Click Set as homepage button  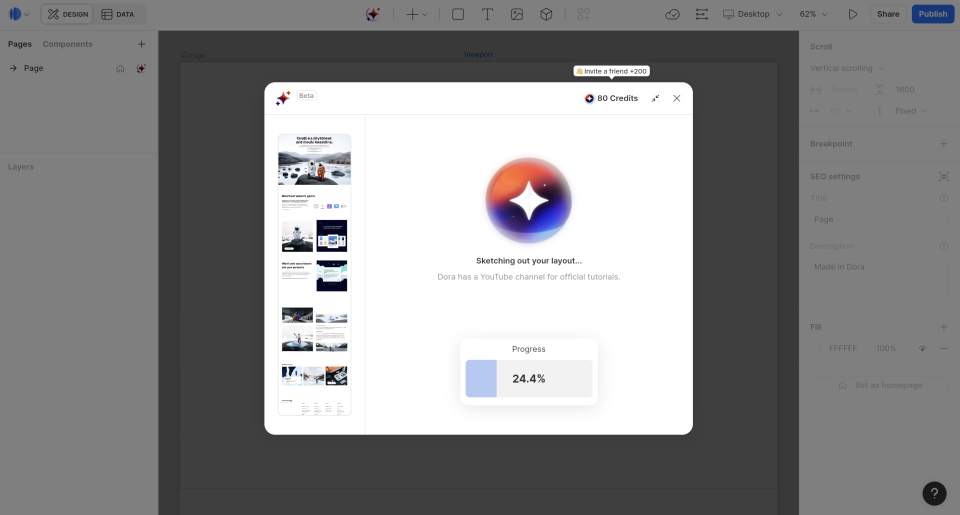(879, 385)
